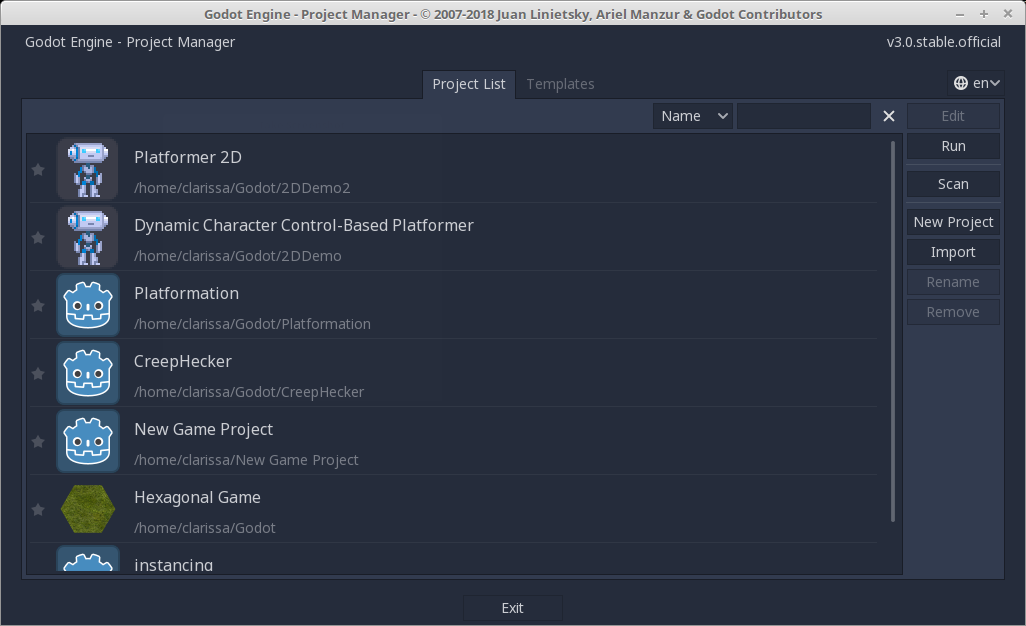The image size is (1026, 626).
Task: Toggle favorite star for Dynamic Character Control-Based Platformer
Action: point(38,238)
